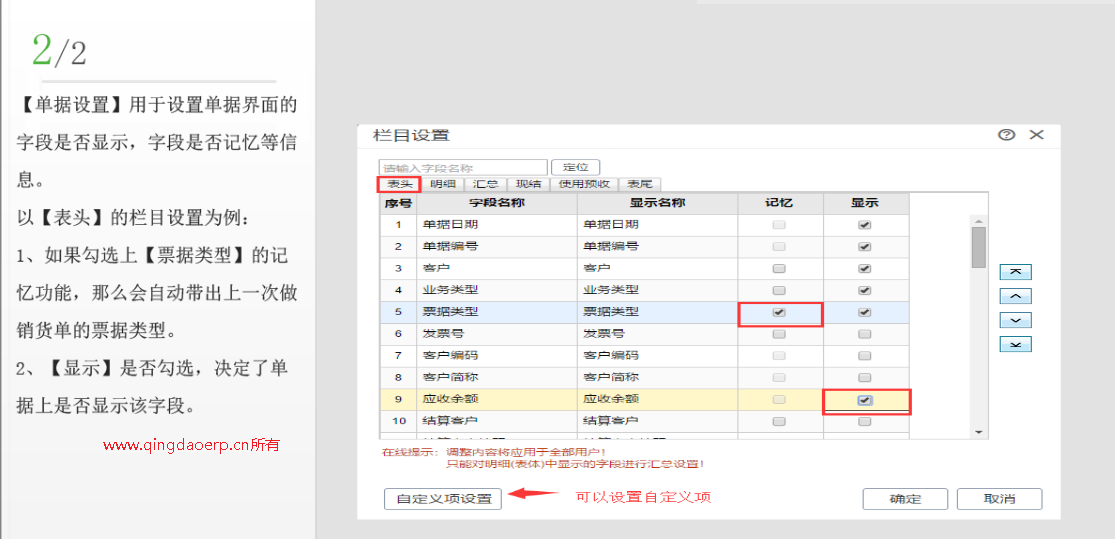The image size is (1115, 539).
Task: Open the help question mark icon
Action: (1007, 135)
